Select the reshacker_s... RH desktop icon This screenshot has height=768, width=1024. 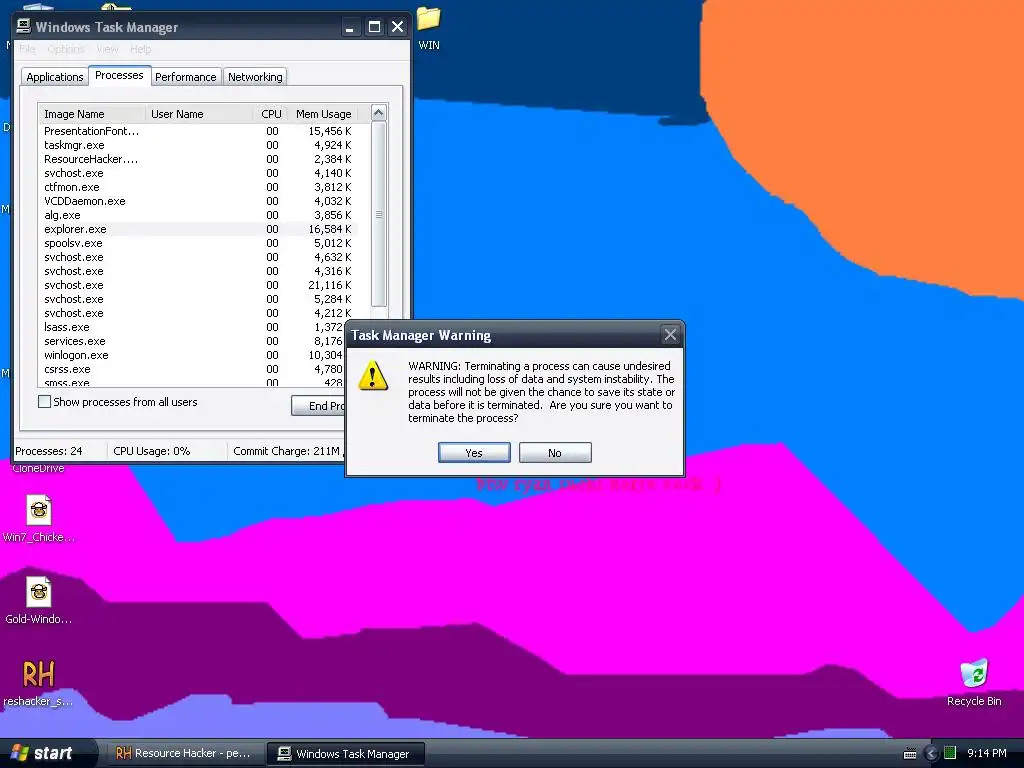coord(39,682)
